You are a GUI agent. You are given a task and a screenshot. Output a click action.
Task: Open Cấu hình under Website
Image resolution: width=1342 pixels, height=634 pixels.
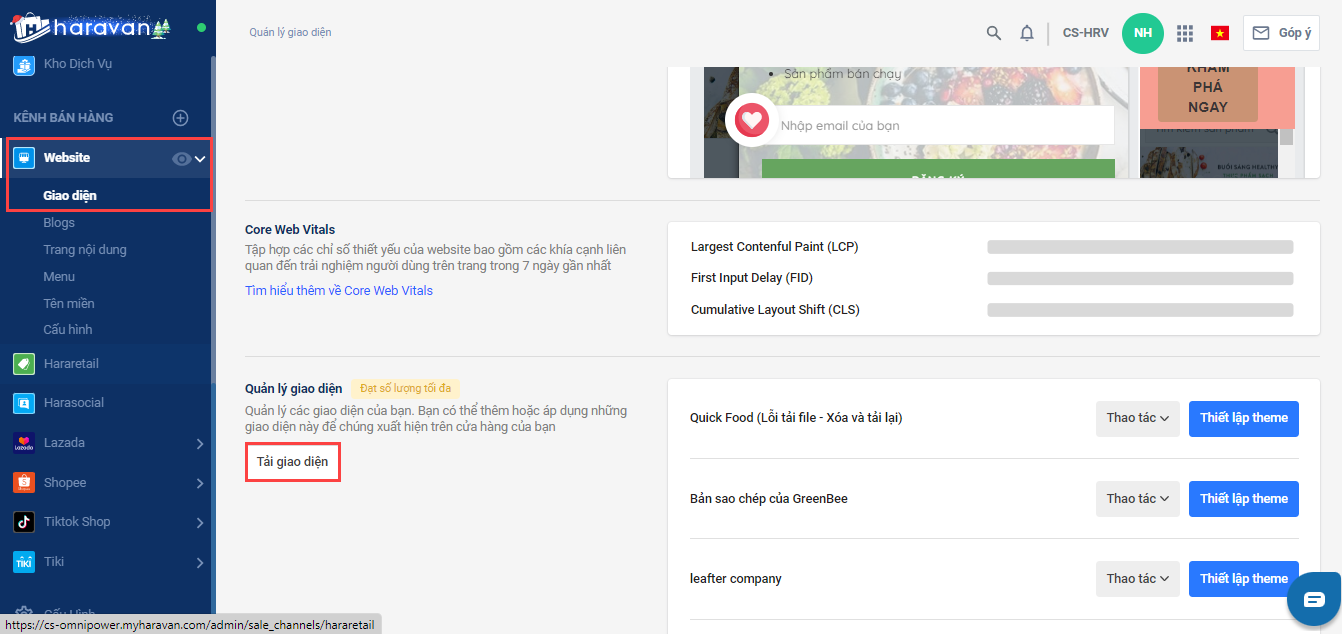pyautogui.click(x=68, y=329)
